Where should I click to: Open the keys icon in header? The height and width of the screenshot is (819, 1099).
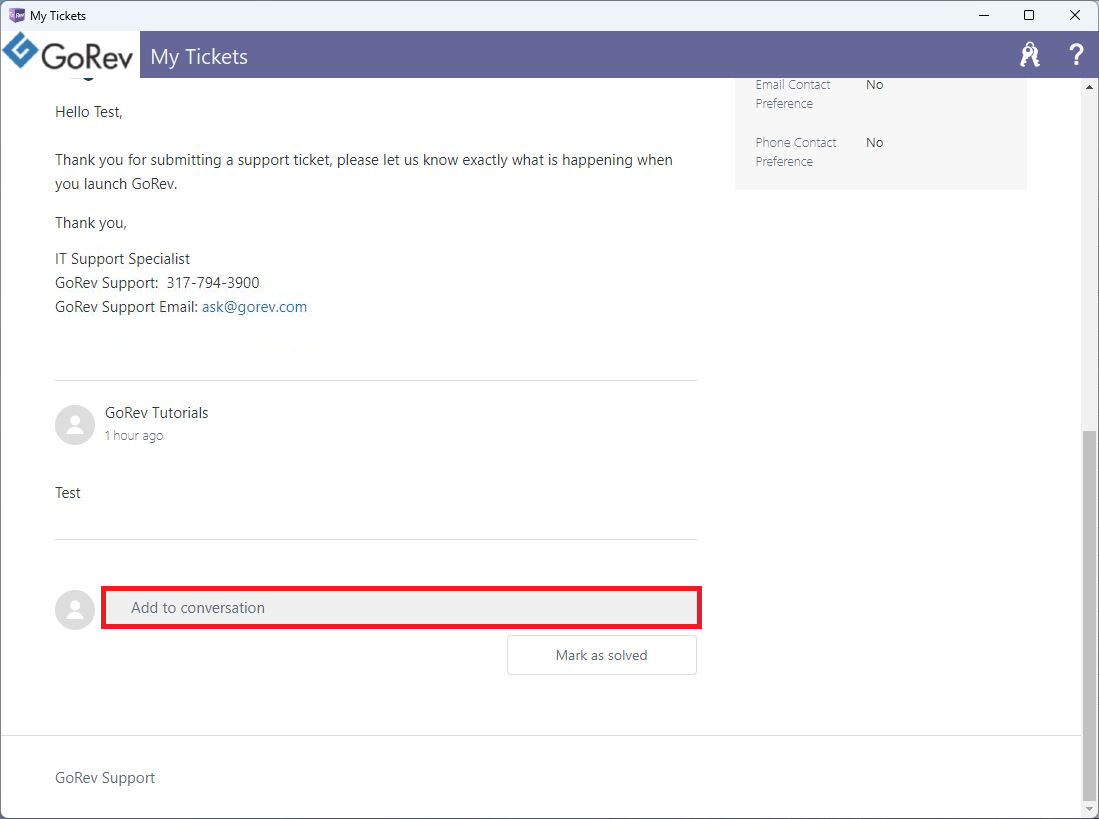[x=1030, y=55]
